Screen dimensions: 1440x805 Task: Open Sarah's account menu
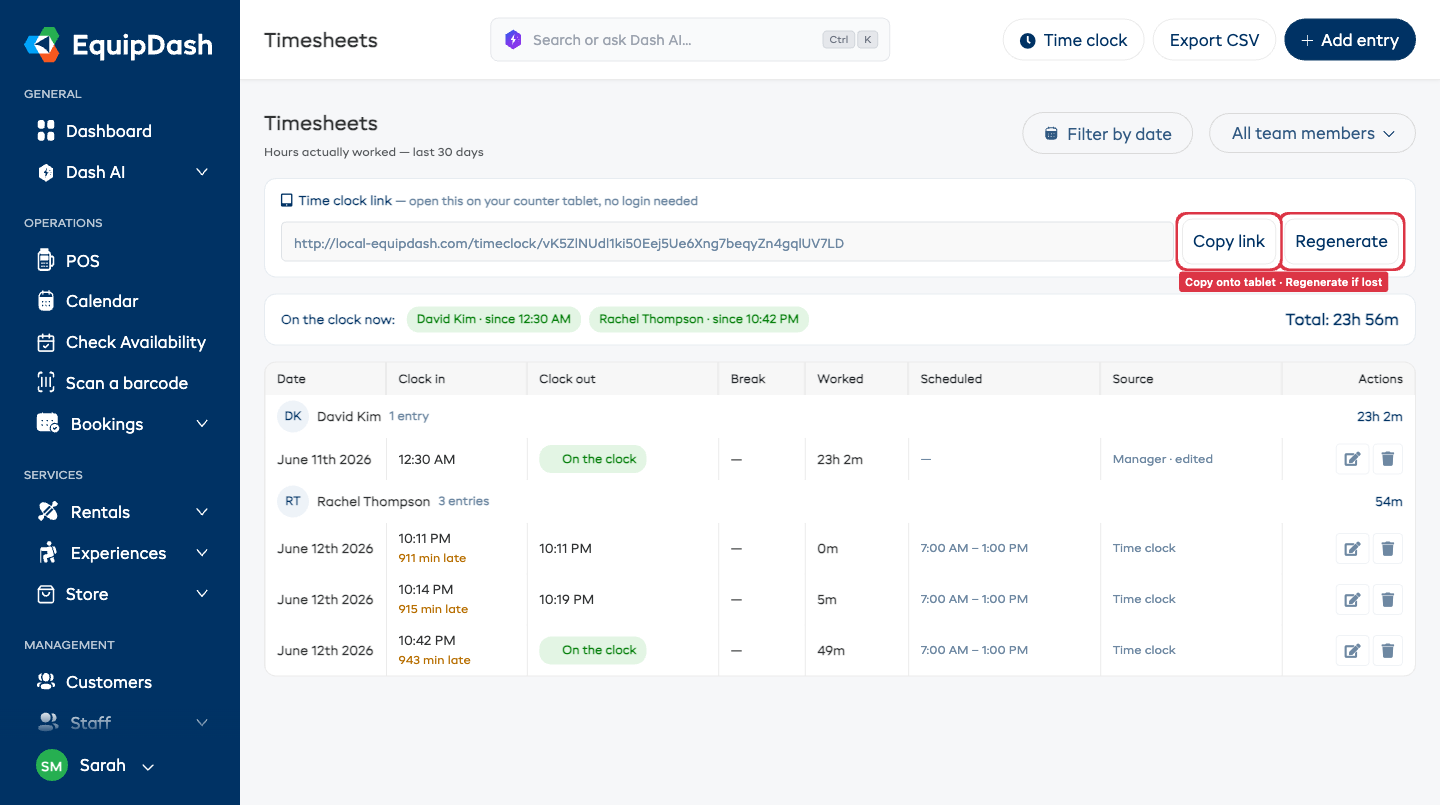[95, 766]
